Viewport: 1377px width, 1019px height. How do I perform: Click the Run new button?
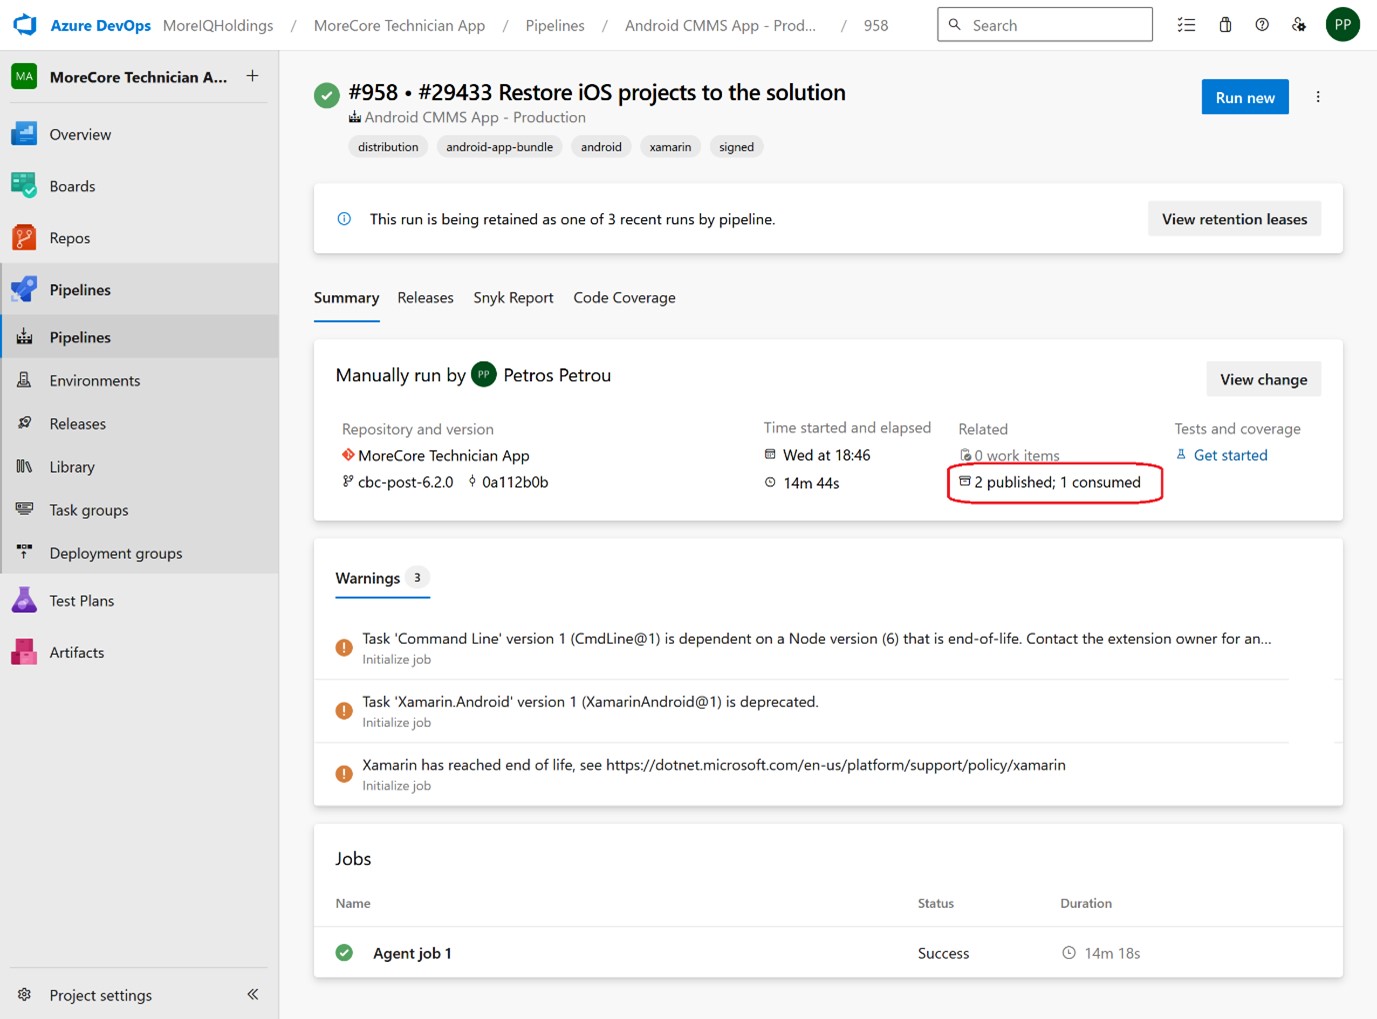(1244, 97)
